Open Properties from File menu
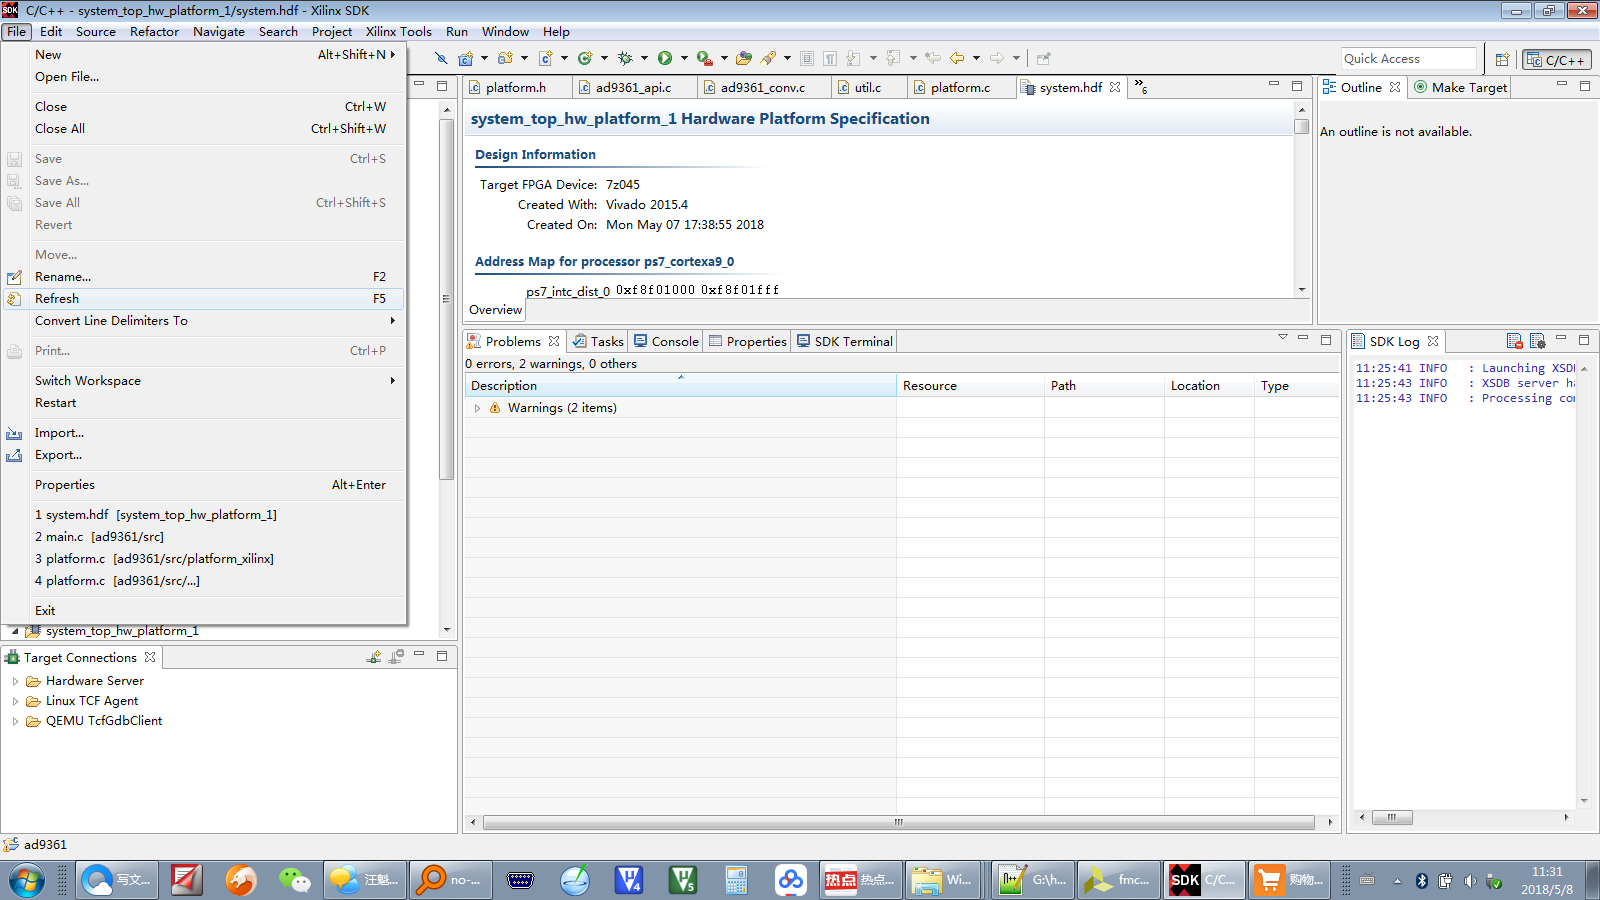The image size is (1600, 900). click(x=204, y=485)
